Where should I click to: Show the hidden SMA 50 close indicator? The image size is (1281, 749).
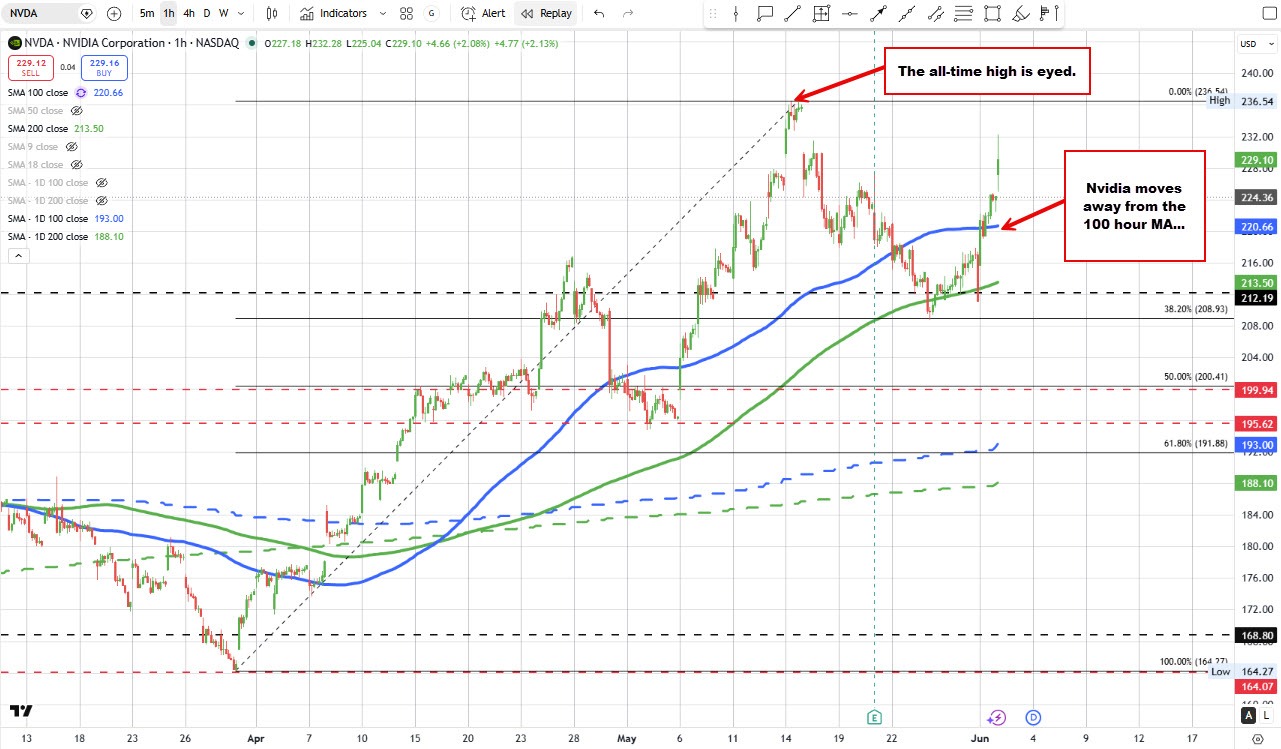click(x=76, y=111)
